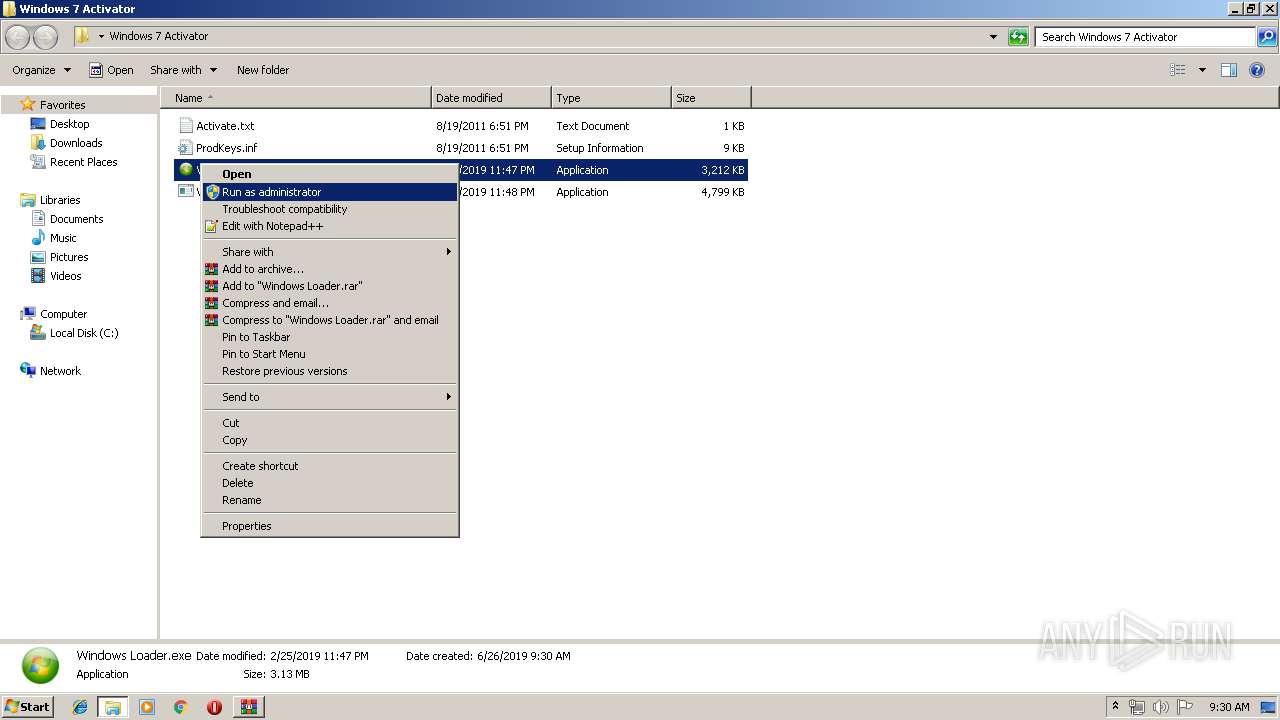Viewport: 1280px width, 720px height.
Task: Open Help with the question mark icon
Action: pos(1257,70)
